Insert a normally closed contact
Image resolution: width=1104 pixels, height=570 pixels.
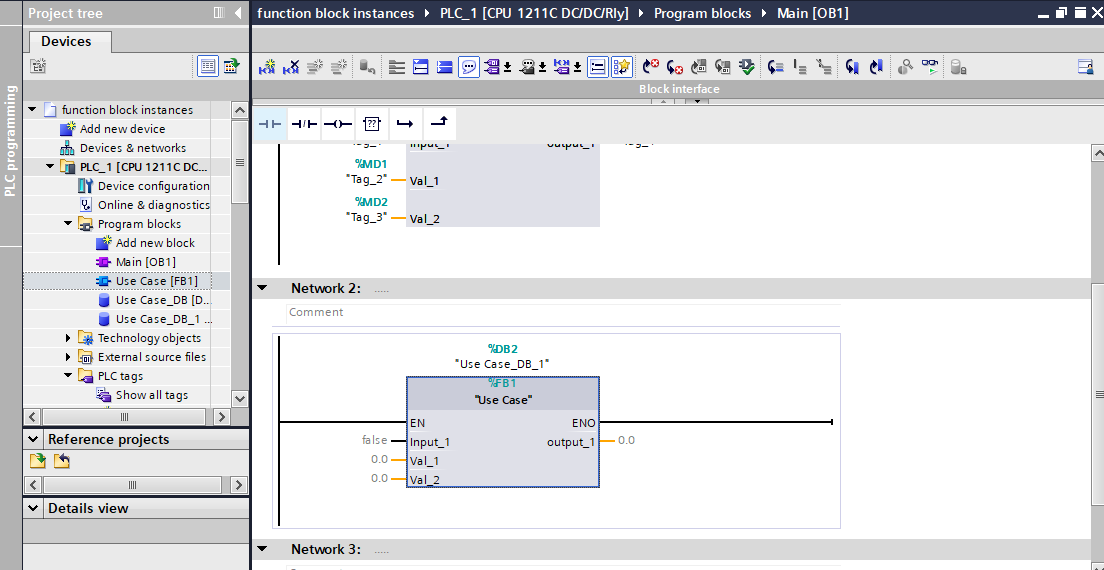click(304, 123)
